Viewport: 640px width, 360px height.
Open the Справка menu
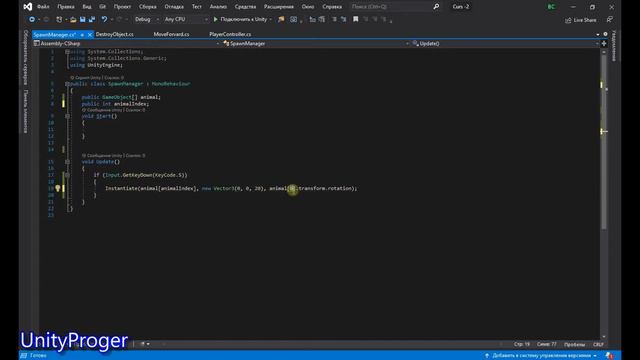click(332, 7)
